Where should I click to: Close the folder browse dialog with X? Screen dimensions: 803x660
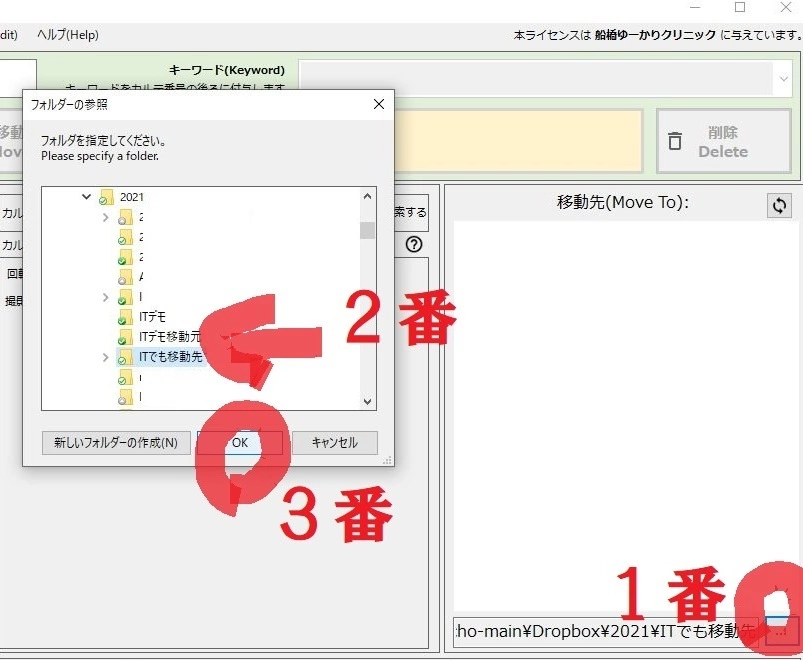(x=379, y=104)
